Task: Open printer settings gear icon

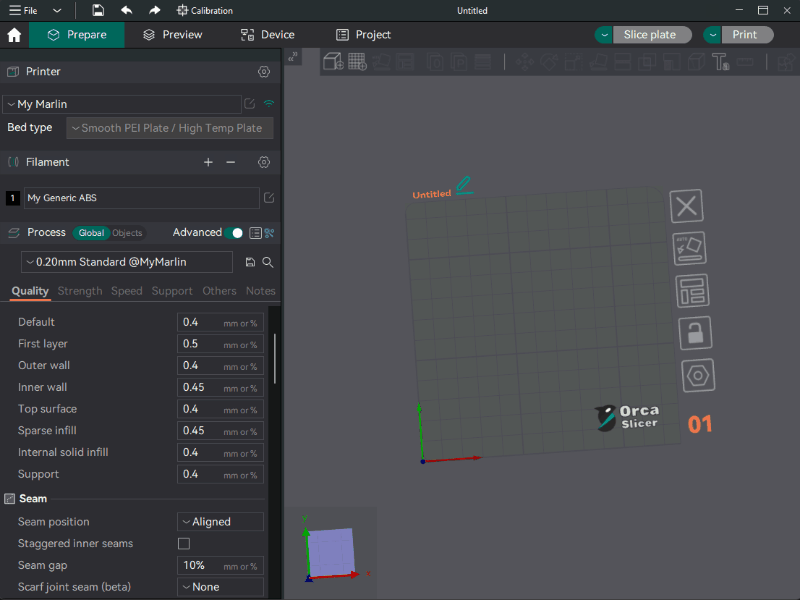Action: point(264,72)
